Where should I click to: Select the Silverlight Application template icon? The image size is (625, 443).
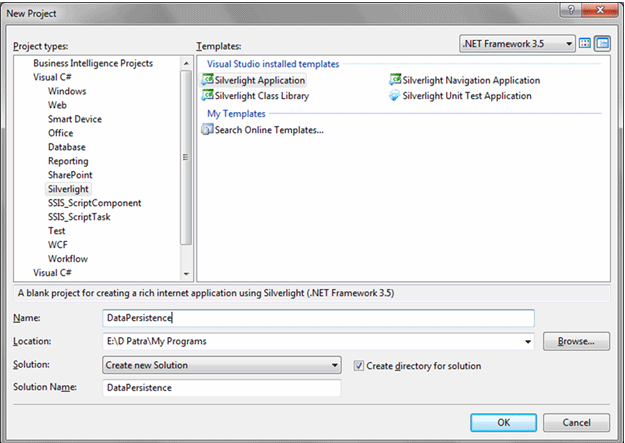[207, 80]
